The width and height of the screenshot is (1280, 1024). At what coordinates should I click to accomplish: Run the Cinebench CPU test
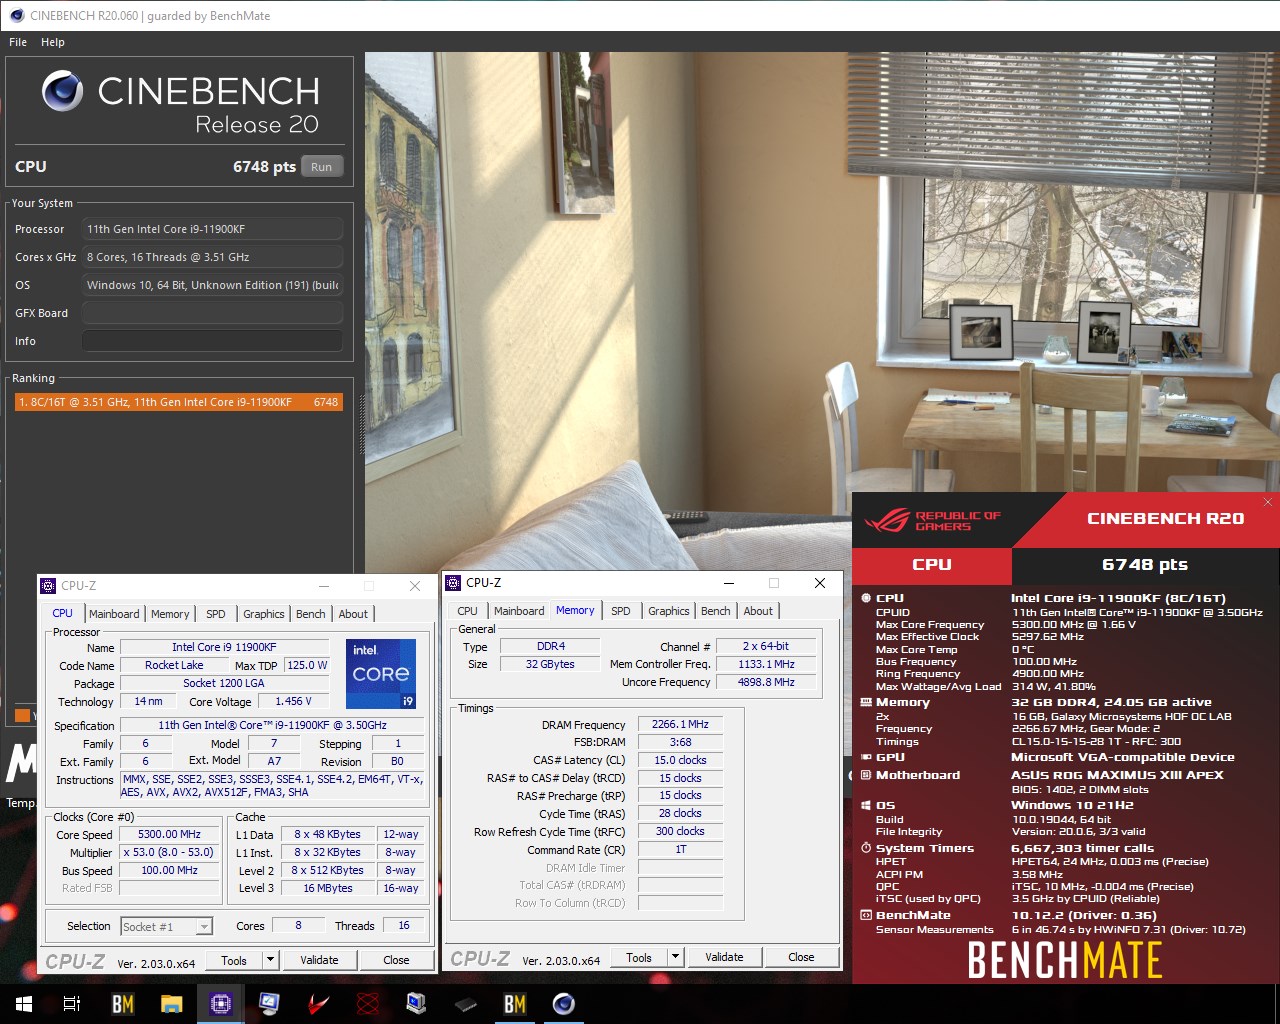click(322, 167)
